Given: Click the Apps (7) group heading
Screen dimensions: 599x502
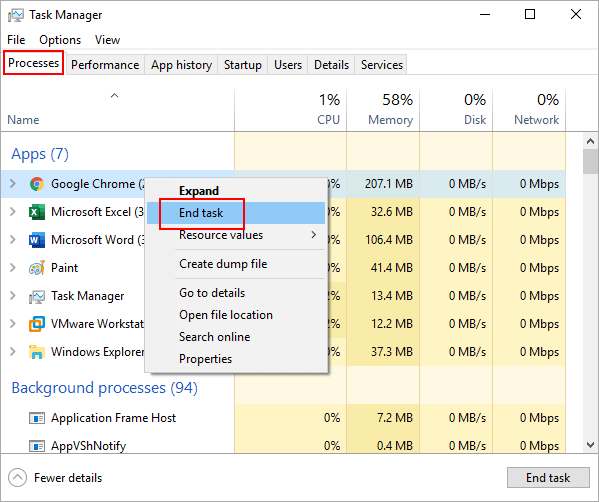Looking at the screenshot, I should pos(40,154).
